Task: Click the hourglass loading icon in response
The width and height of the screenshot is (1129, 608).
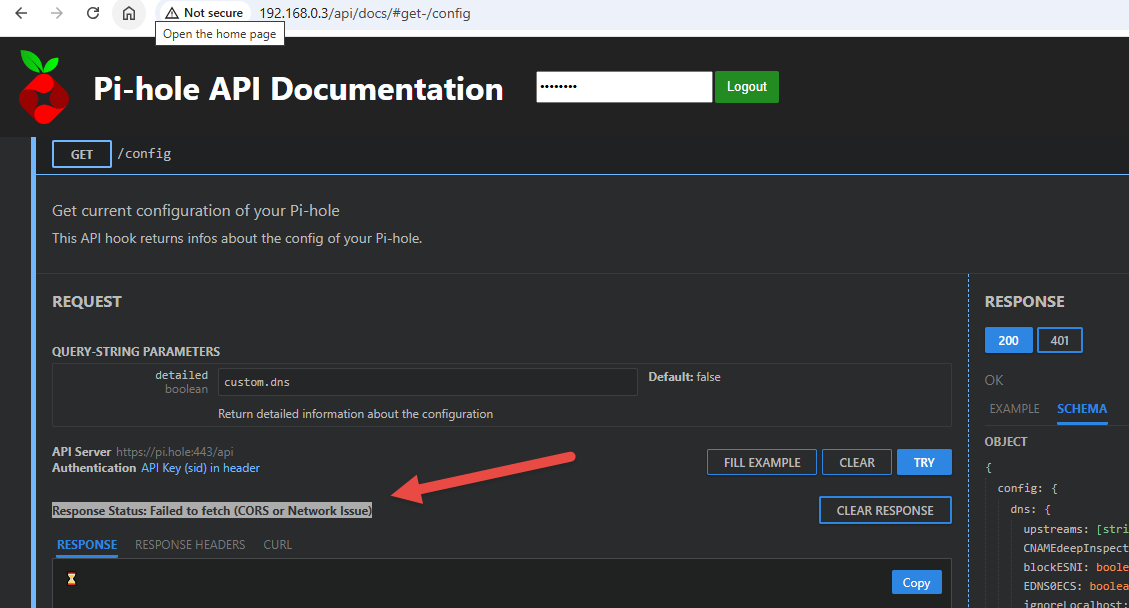Action: 71,579
